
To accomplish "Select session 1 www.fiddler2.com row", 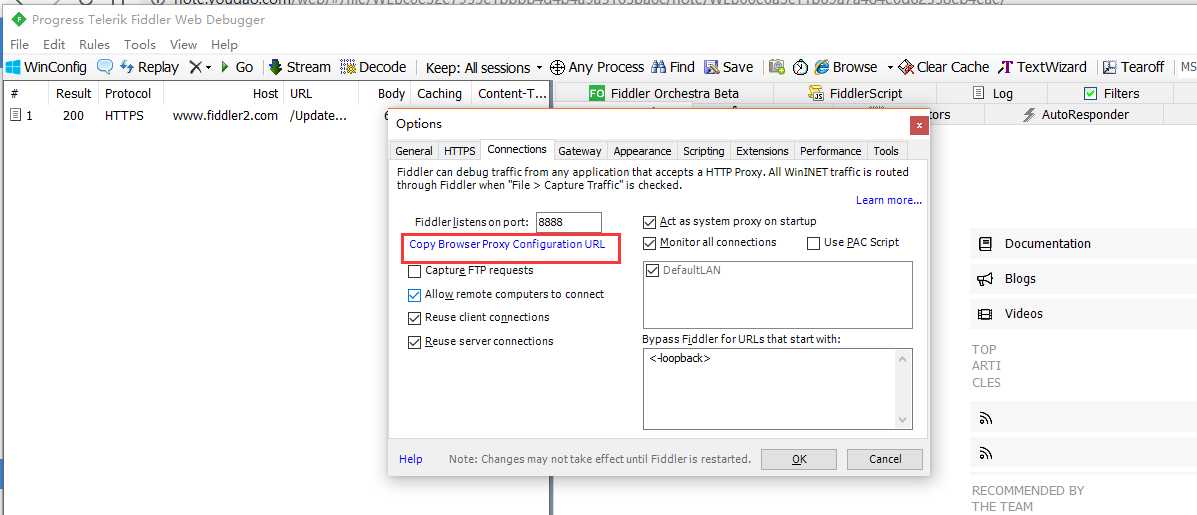I will pos(275,116).
